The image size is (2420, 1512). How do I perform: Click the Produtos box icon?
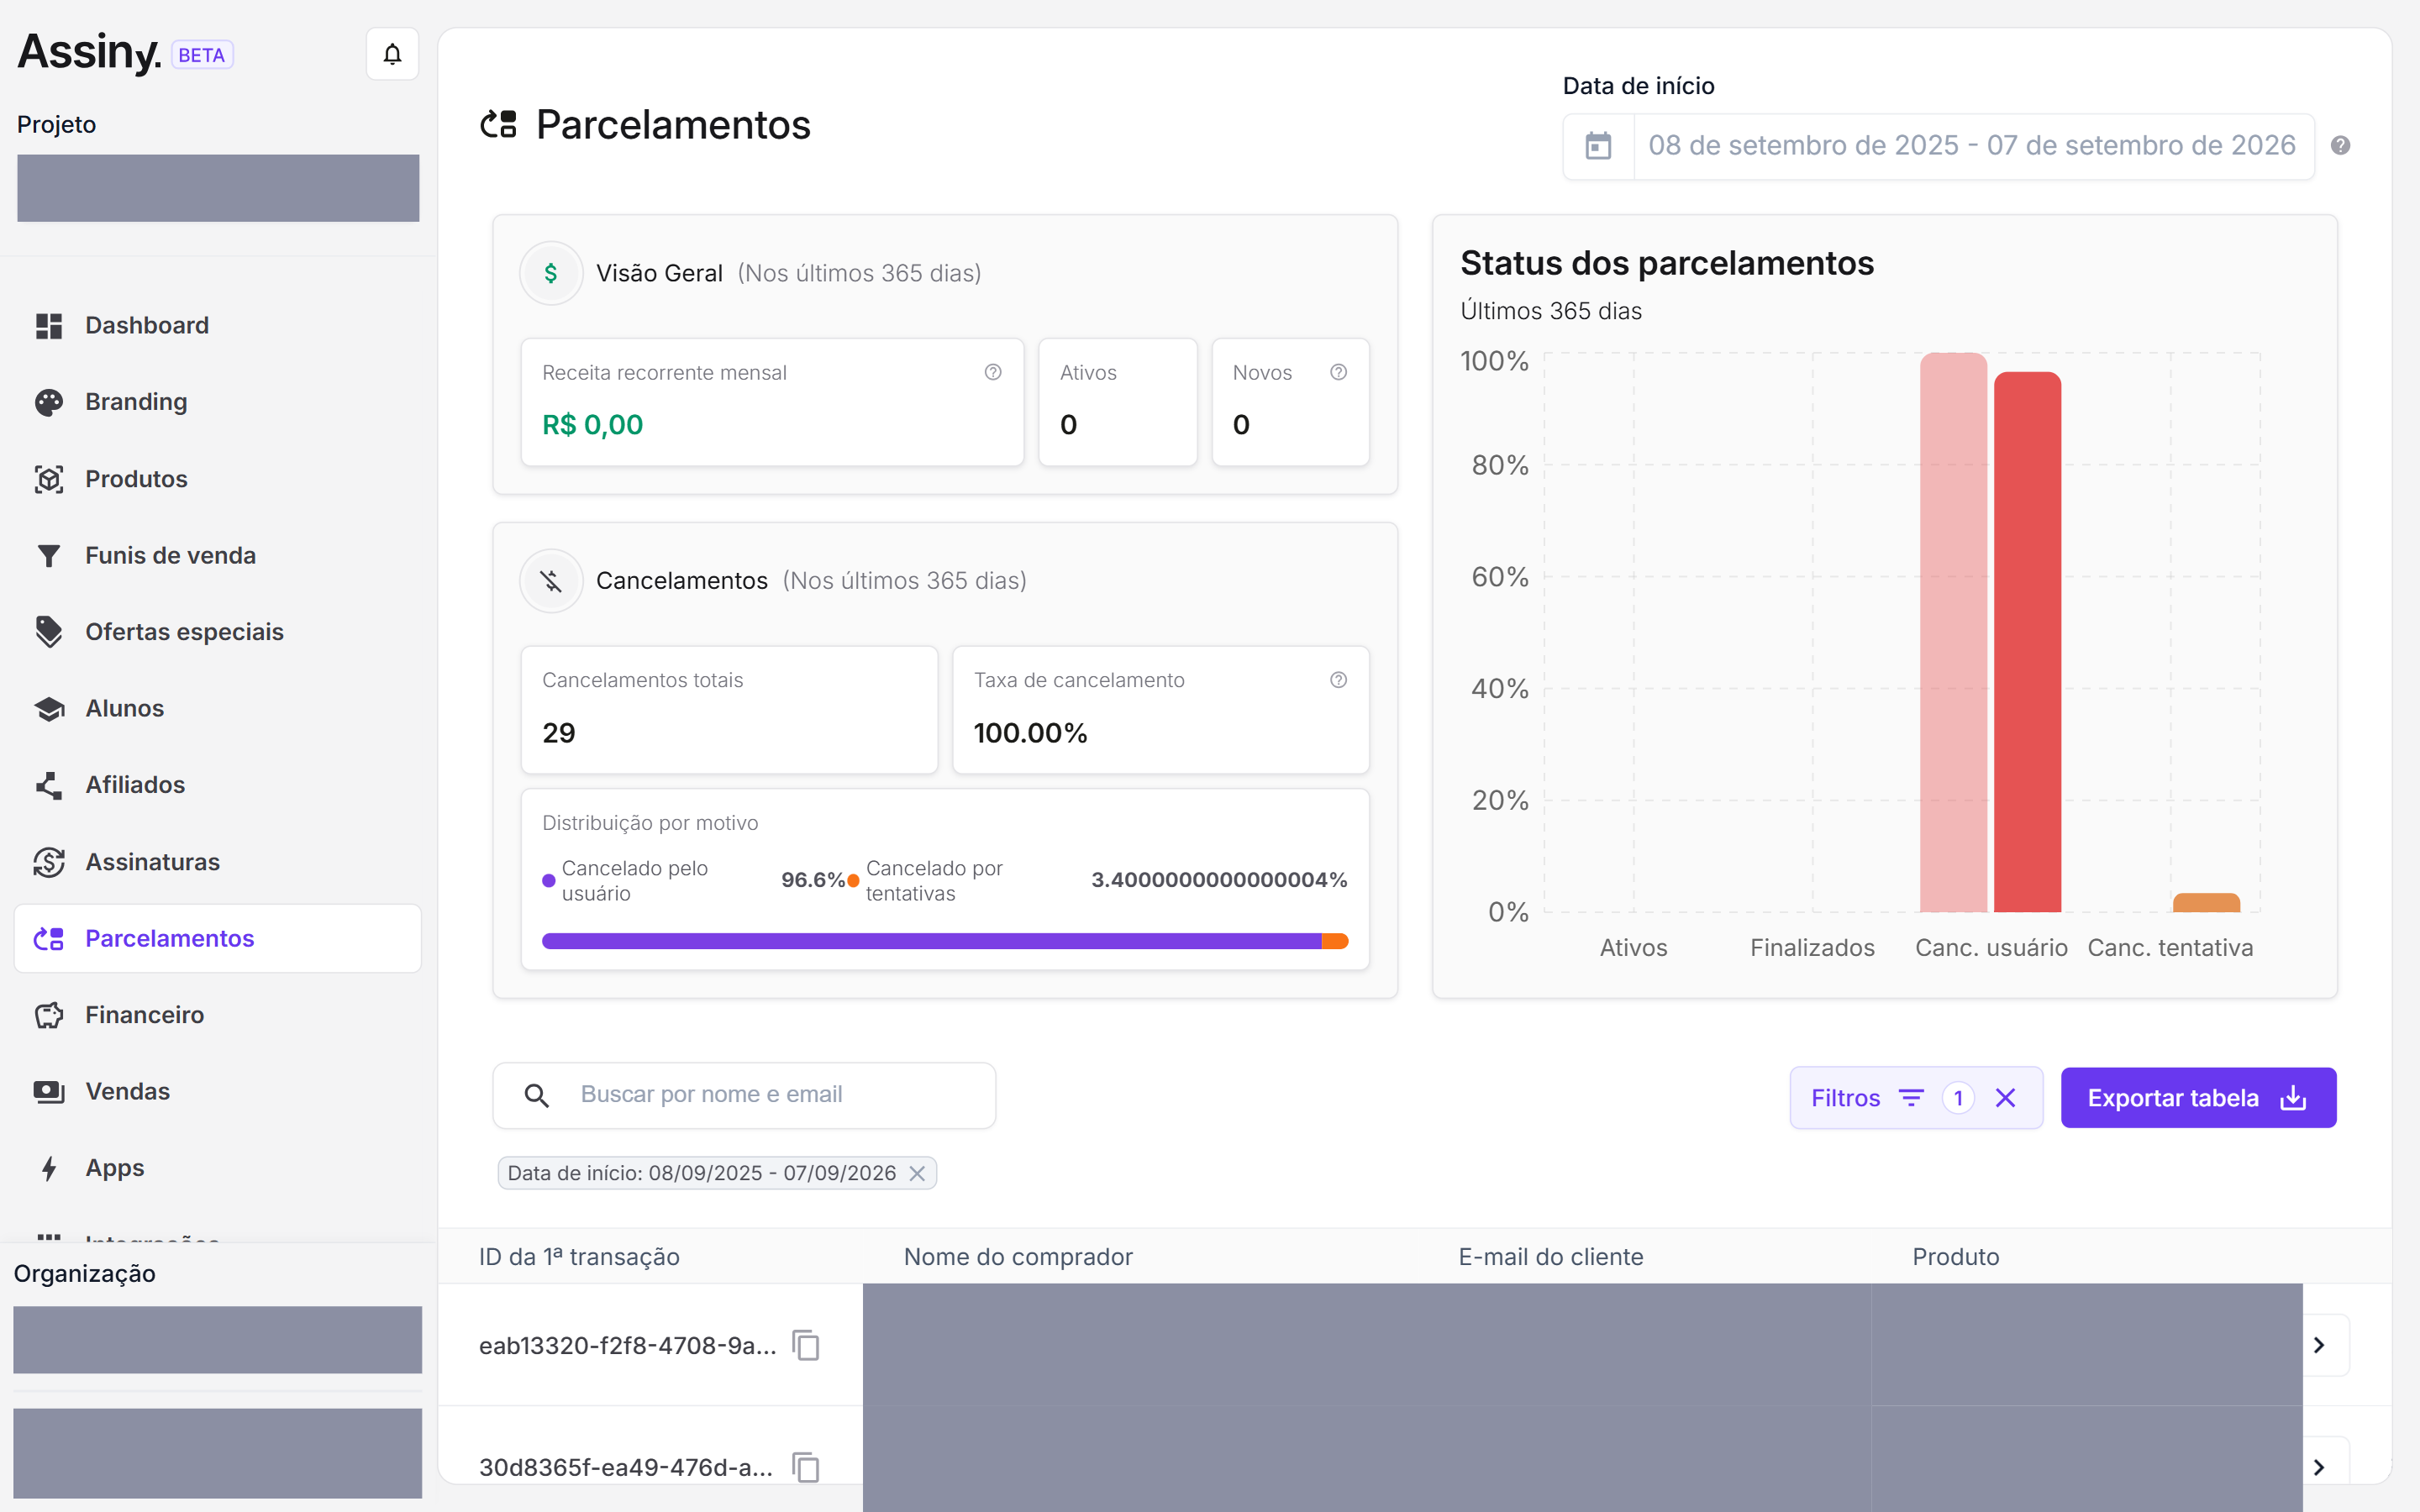[x=49, y=479]
